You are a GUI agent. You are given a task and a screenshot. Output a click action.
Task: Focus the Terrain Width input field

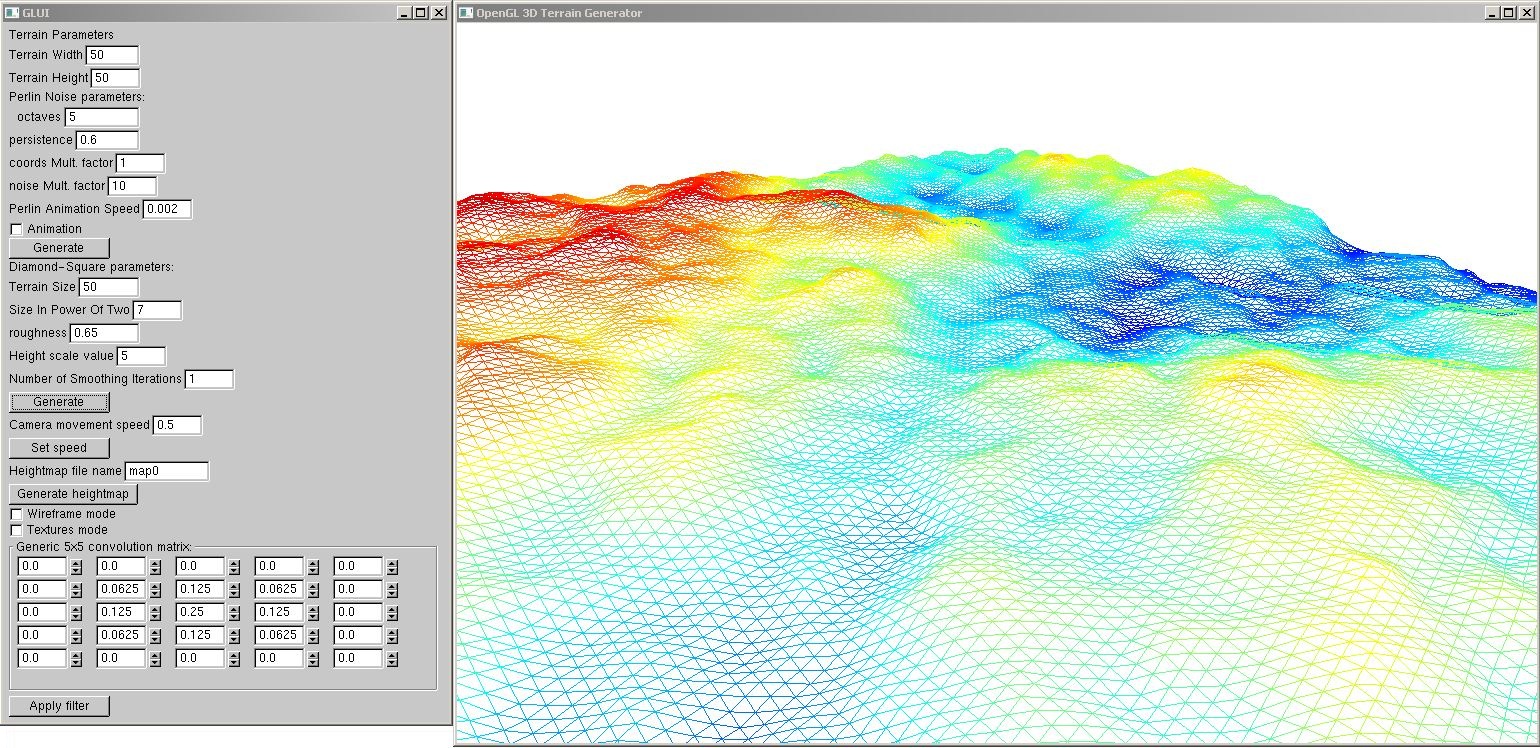point(113,55)
